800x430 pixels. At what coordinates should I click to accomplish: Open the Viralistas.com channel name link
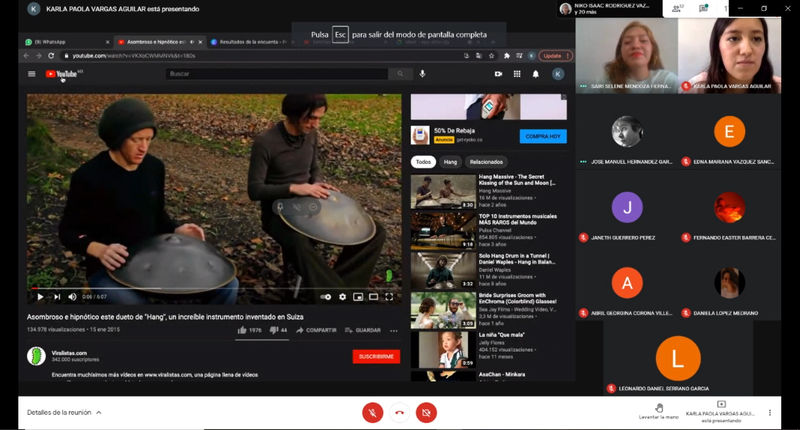pyautogui.click(x=69, y=353)
